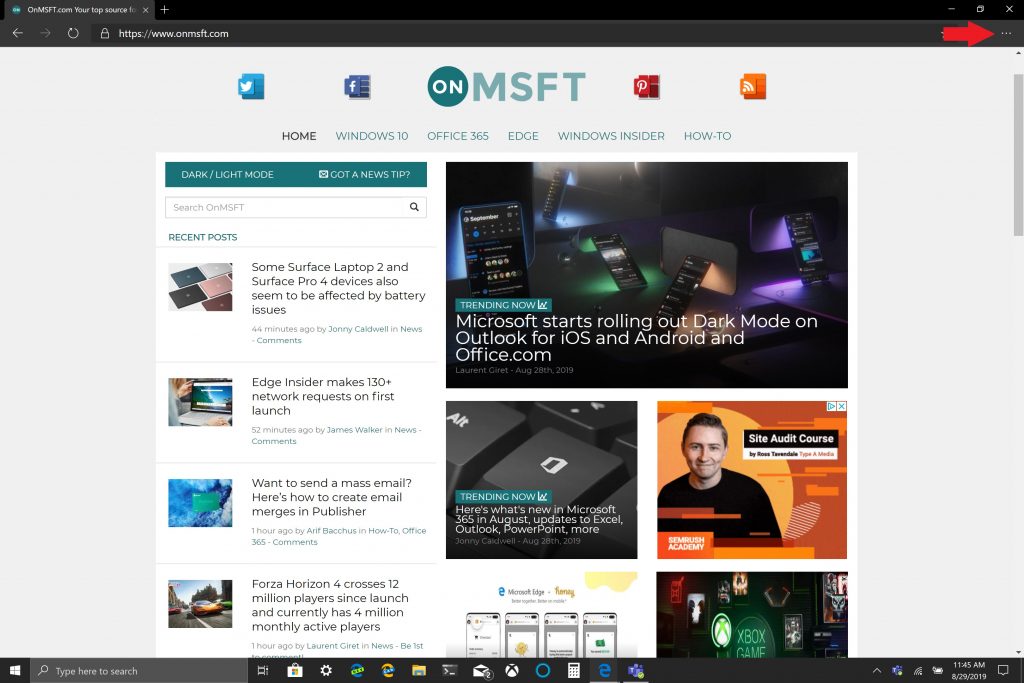Screen dimensions: 1024x683
Task: Open Publisher article blue thumbnail
Action: [200, 503]
